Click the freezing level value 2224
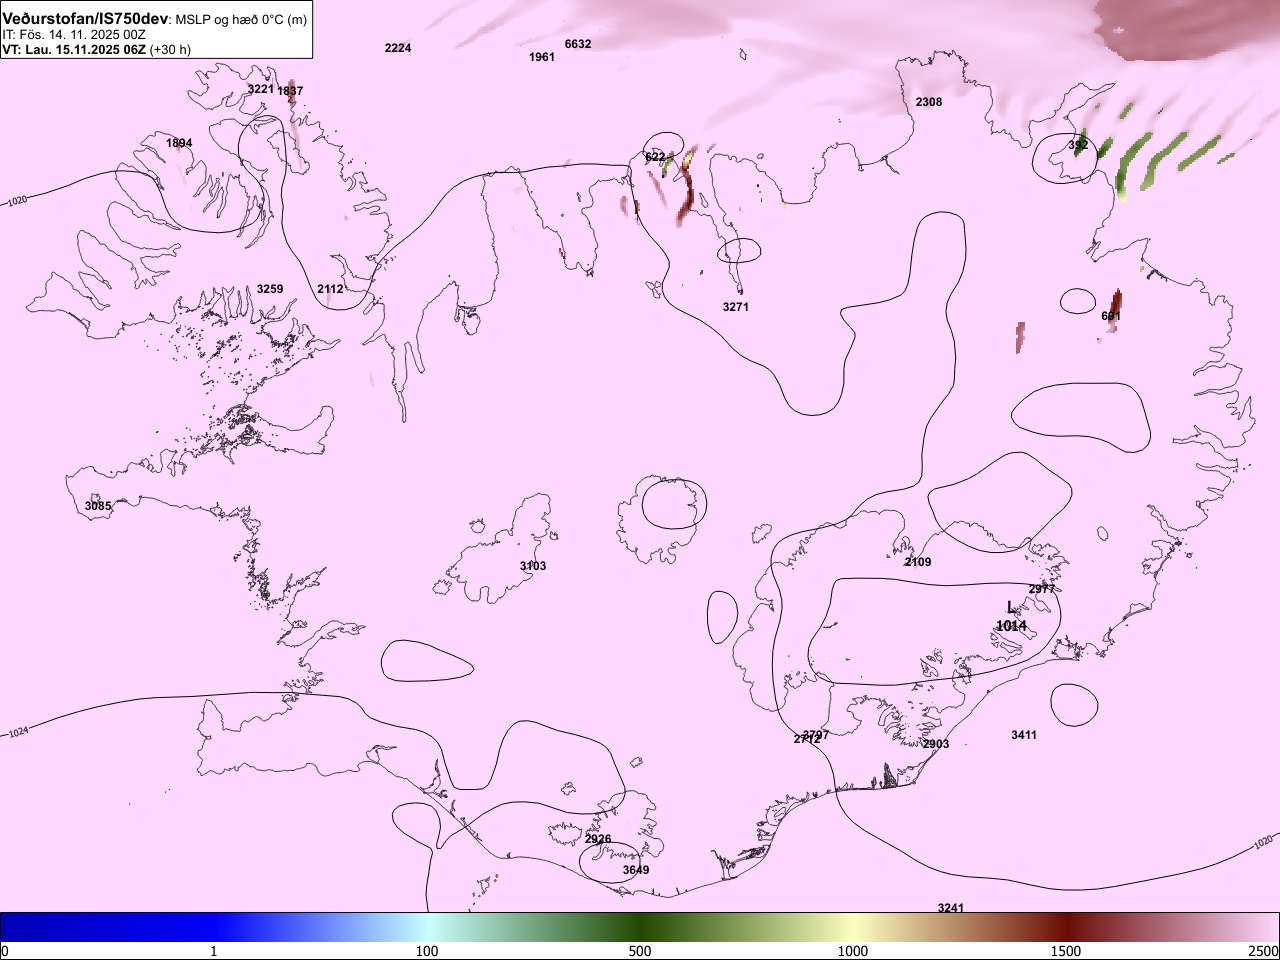Screen dimensions: 1280x960 point(398,48)
